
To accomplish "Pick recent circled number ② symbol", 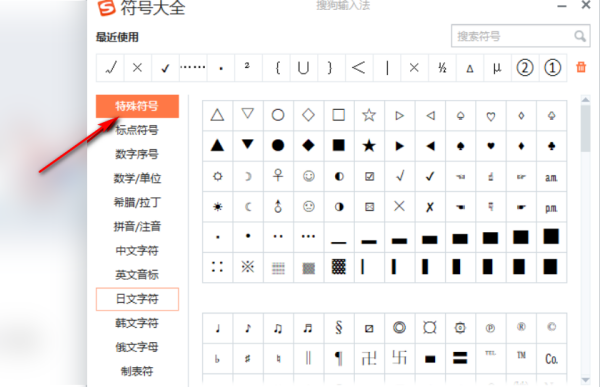I will [525, 68].
